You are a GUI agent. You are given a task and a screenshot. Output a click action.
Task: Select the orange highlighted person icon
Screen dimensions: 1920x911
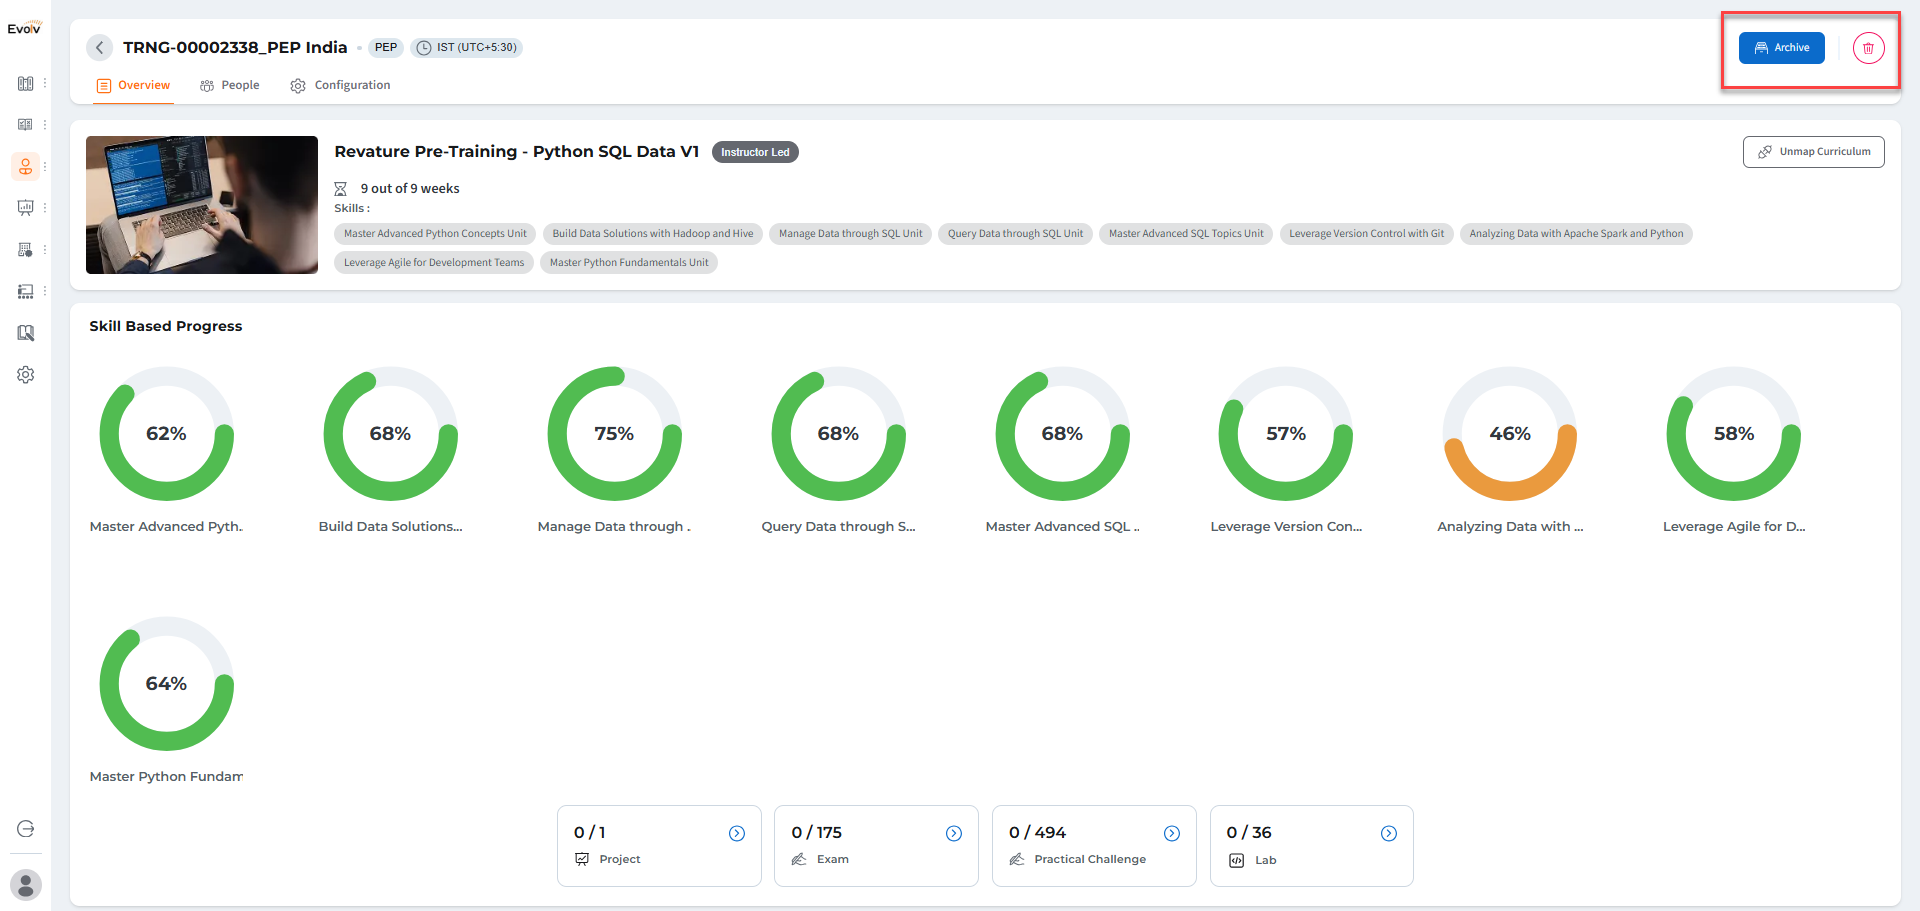tap(26, 166)
